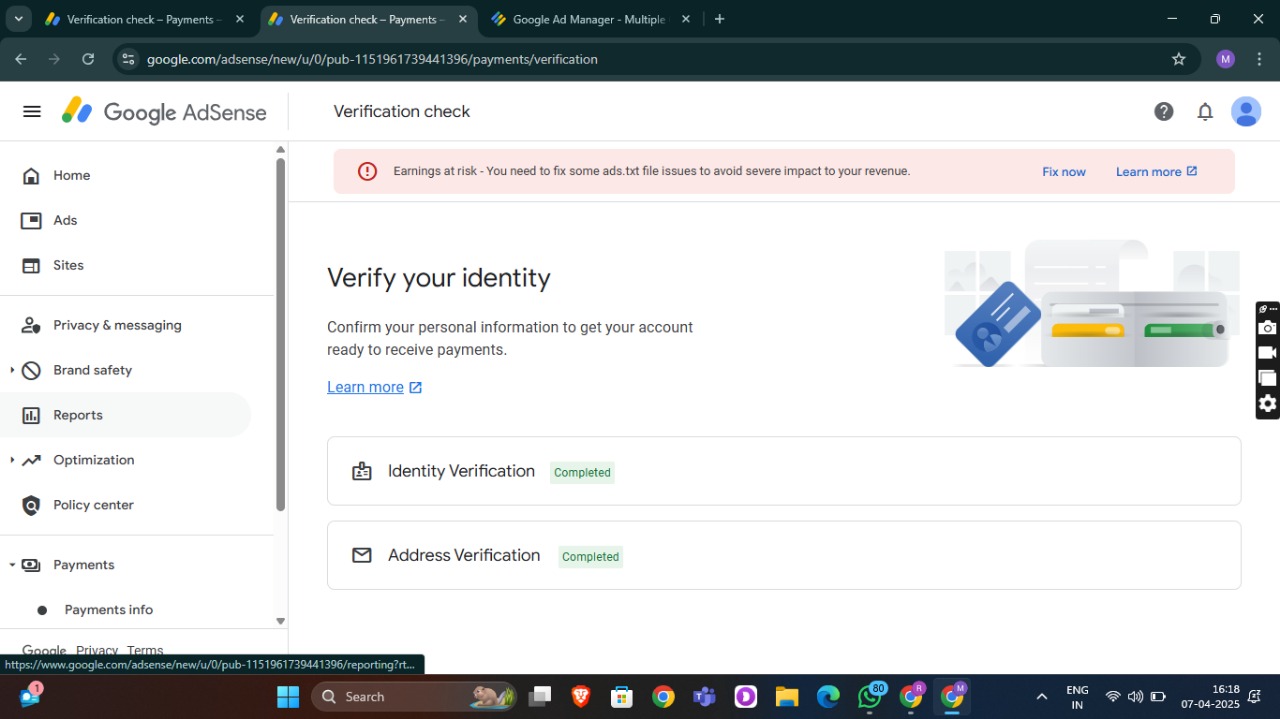1280x719 pixels.
Task: Click the Reports chart icon
Action: (x=32, y=416)
